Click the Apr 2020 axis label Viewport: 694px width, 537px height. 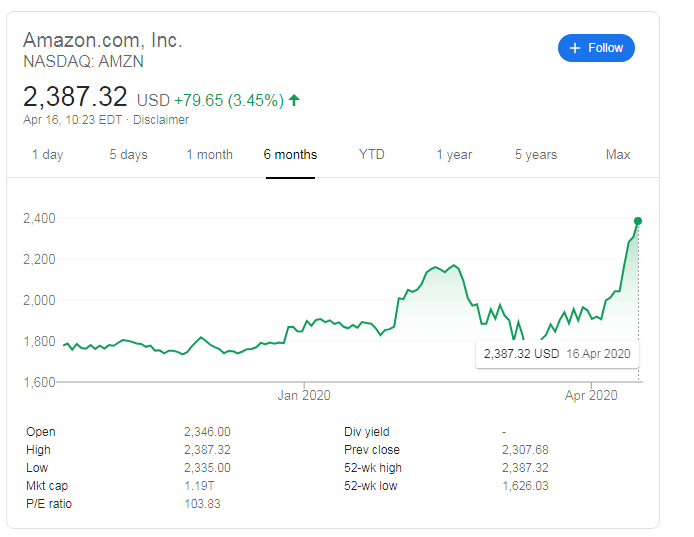[x=591, y=396]
